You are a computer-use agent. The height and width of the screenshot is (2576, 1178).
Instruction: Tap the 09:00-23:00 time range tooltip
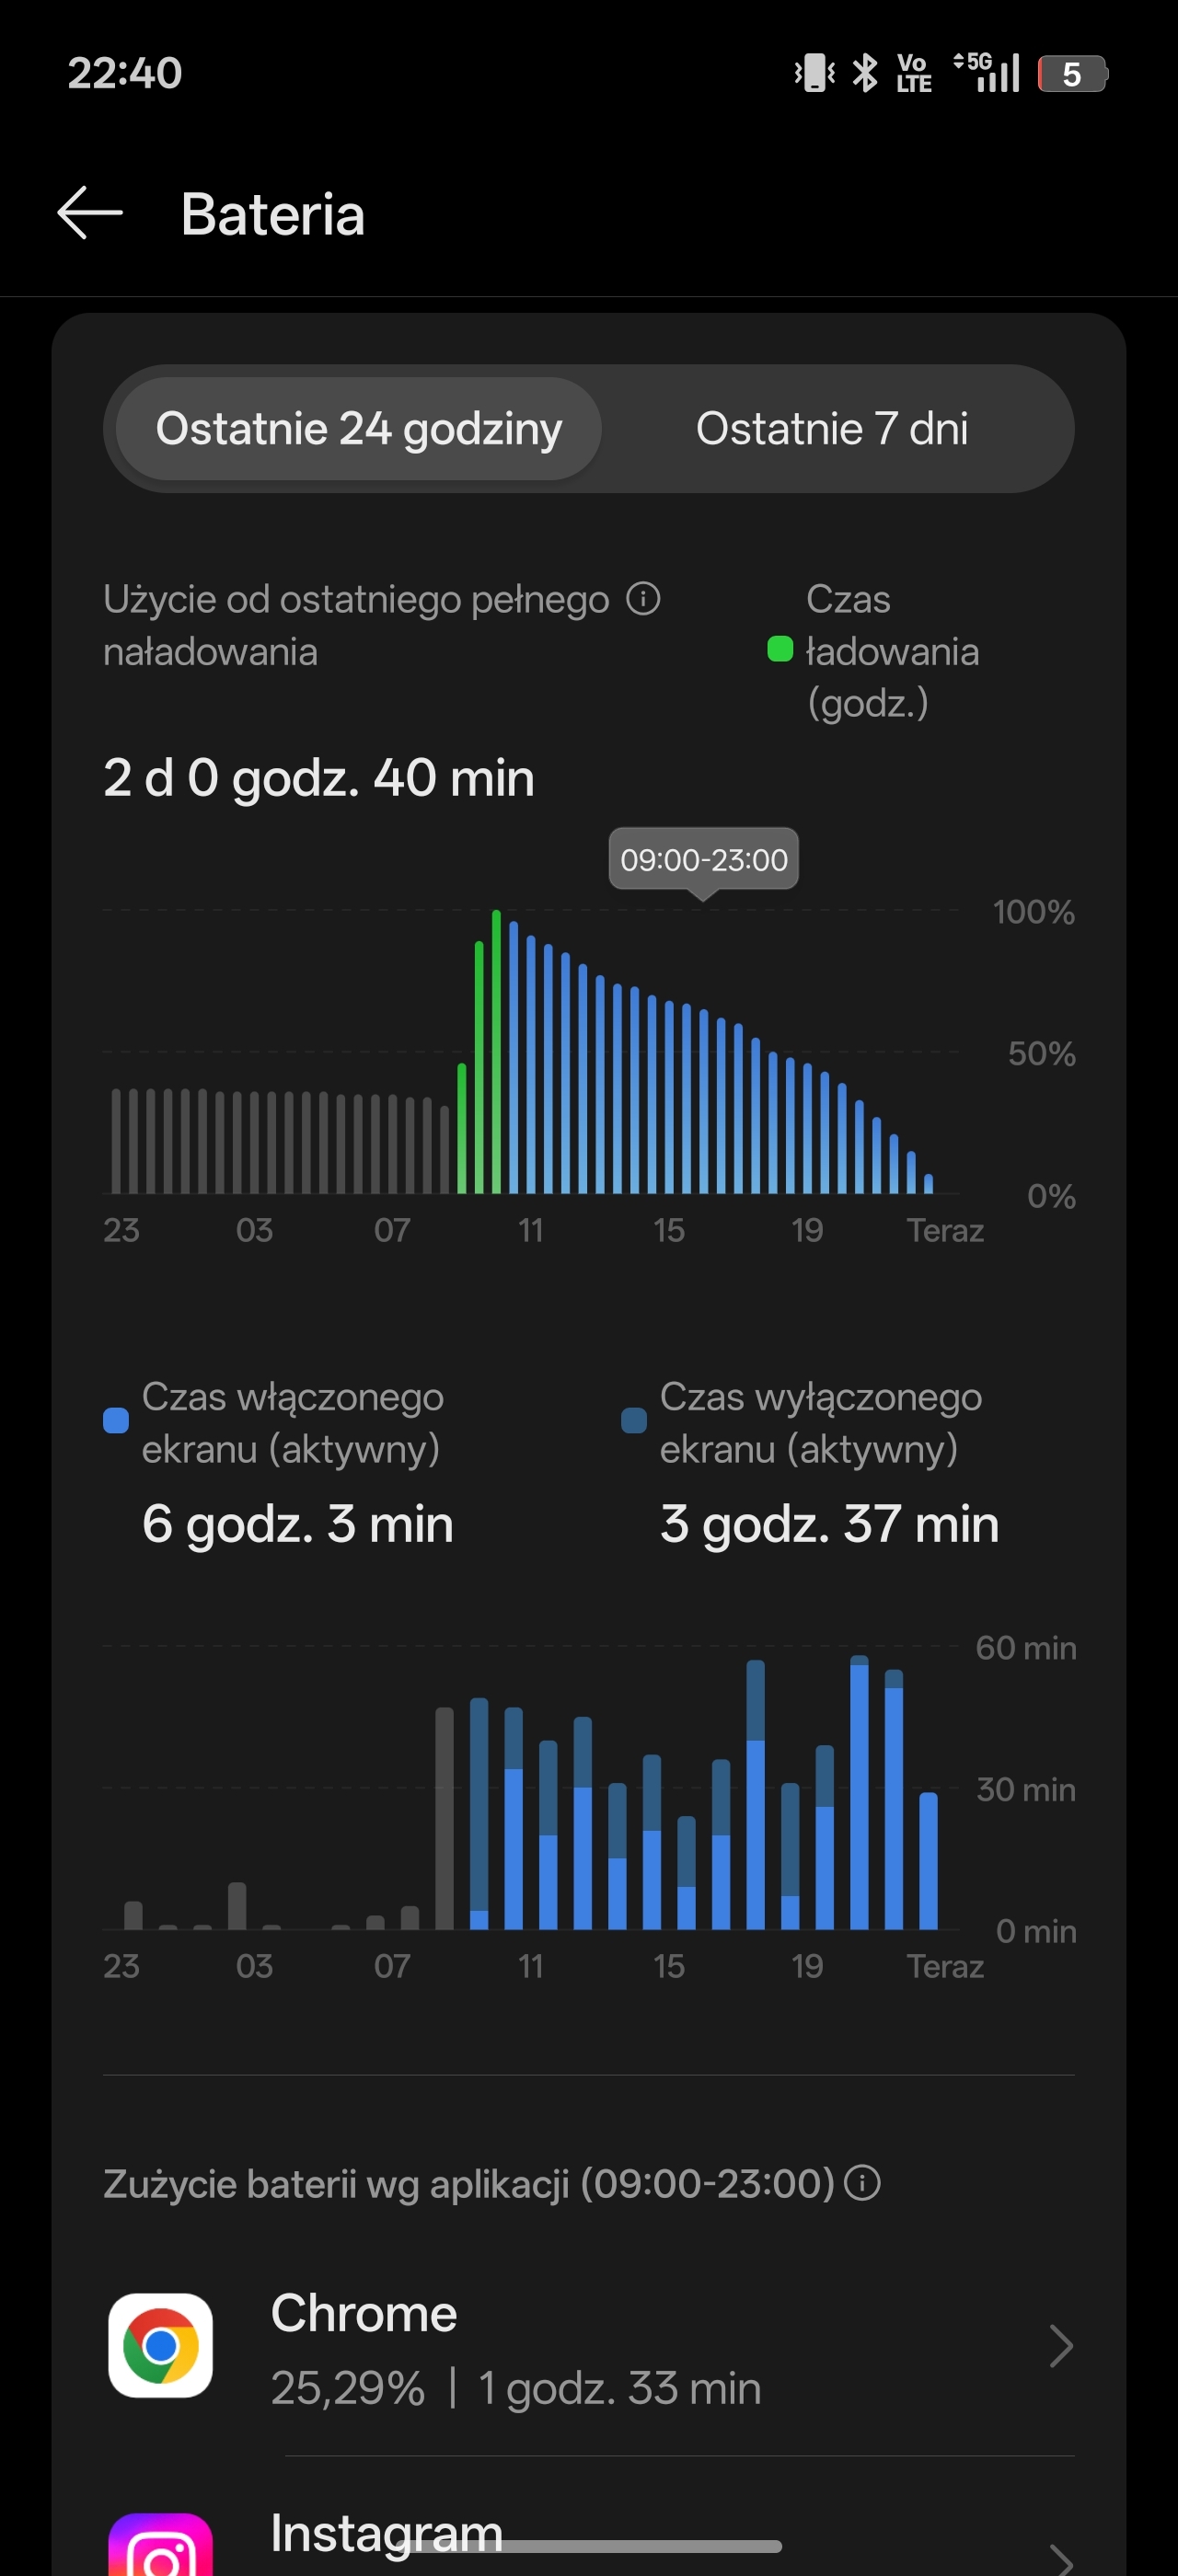tap(704, 860)
